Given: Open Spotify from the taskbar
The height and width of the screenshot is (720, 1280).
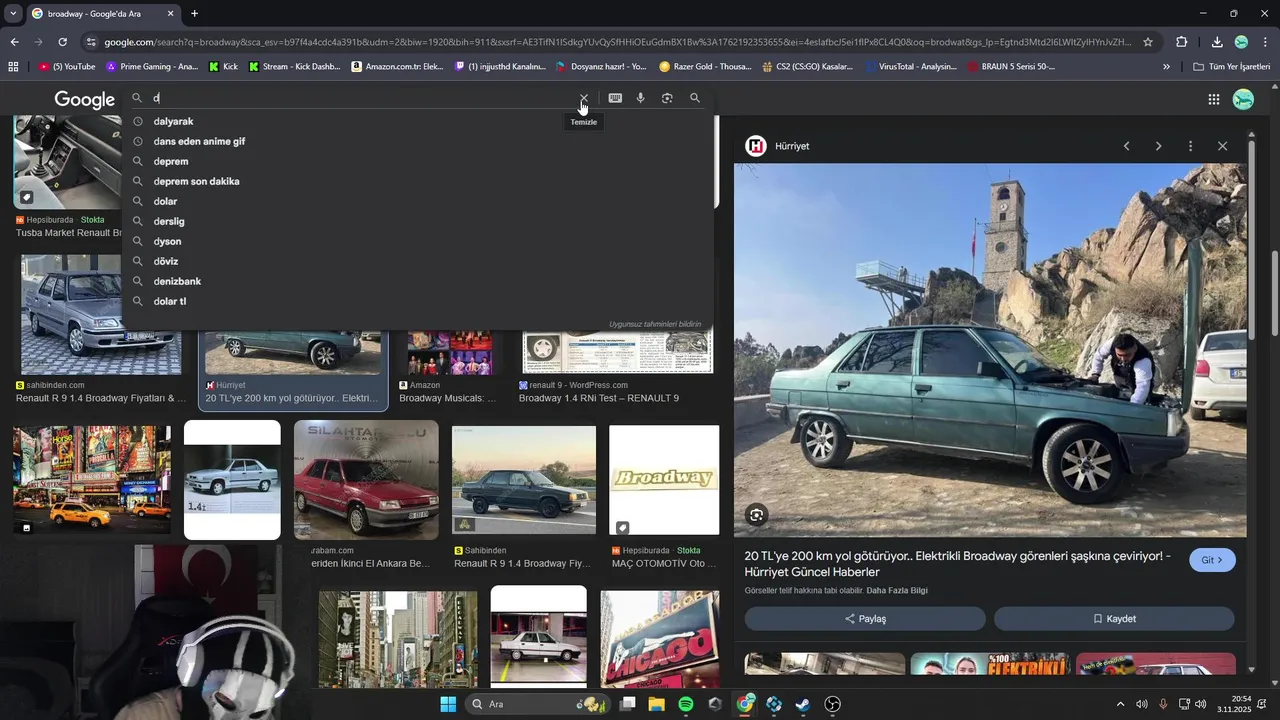Looking at the screenshot, I should pyautogui.click(x=686, y=704).
